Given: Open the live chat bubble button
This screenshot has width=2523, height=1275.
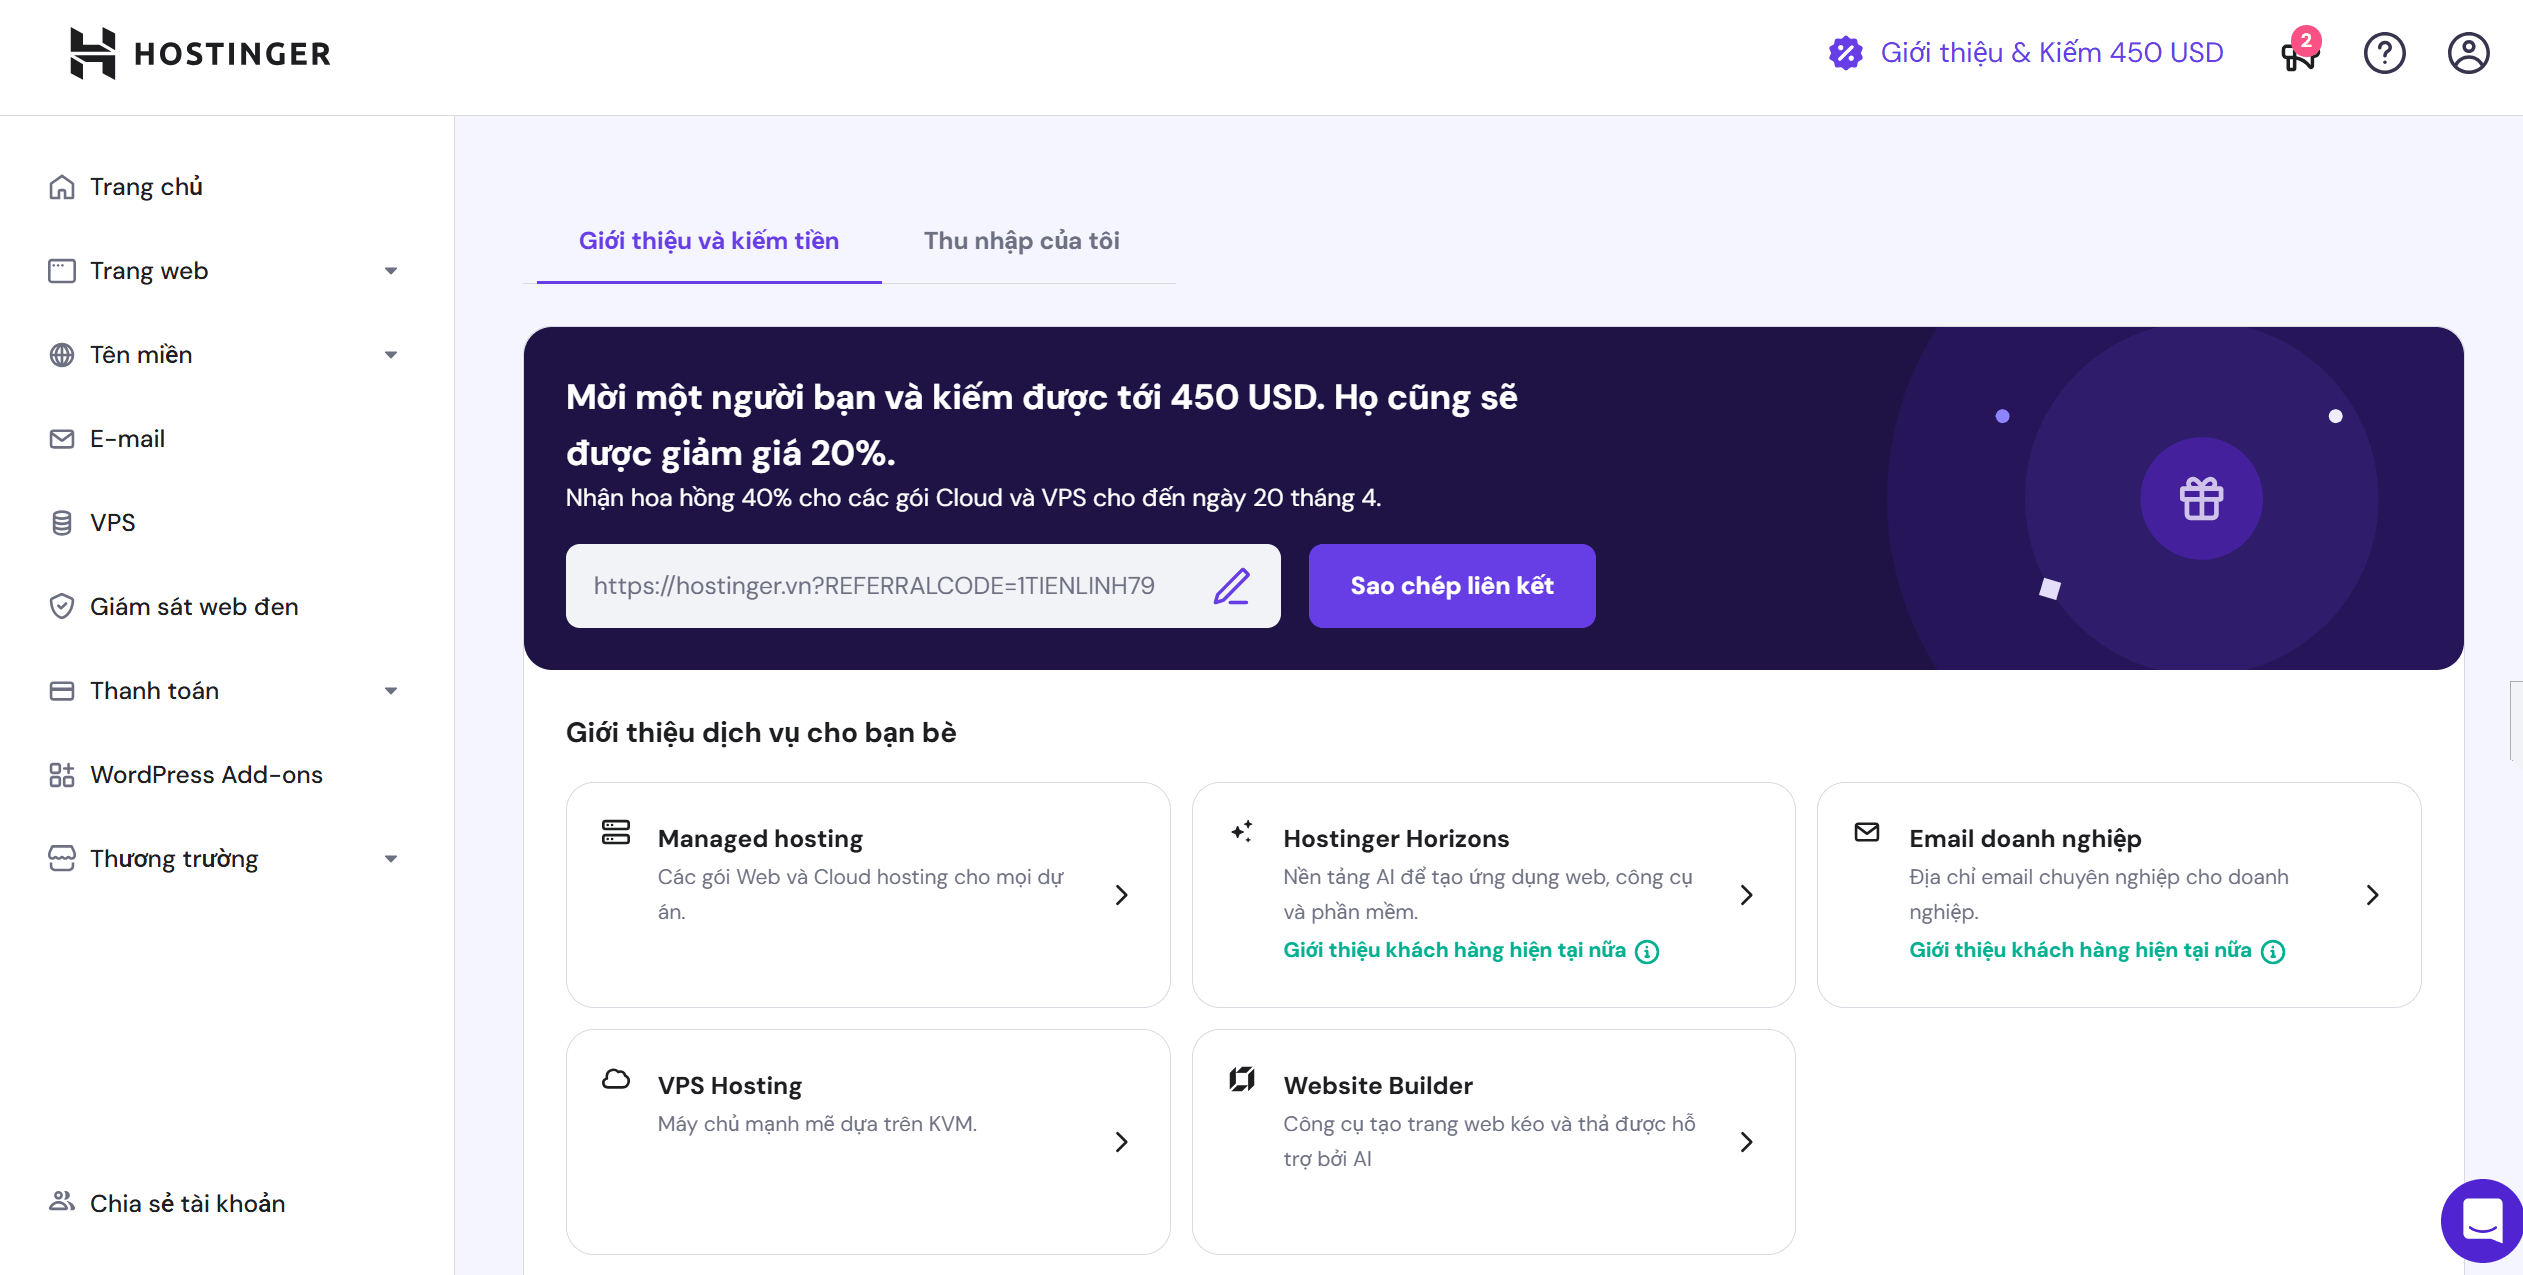Looking at the screenshot, I should 2482,1220.
